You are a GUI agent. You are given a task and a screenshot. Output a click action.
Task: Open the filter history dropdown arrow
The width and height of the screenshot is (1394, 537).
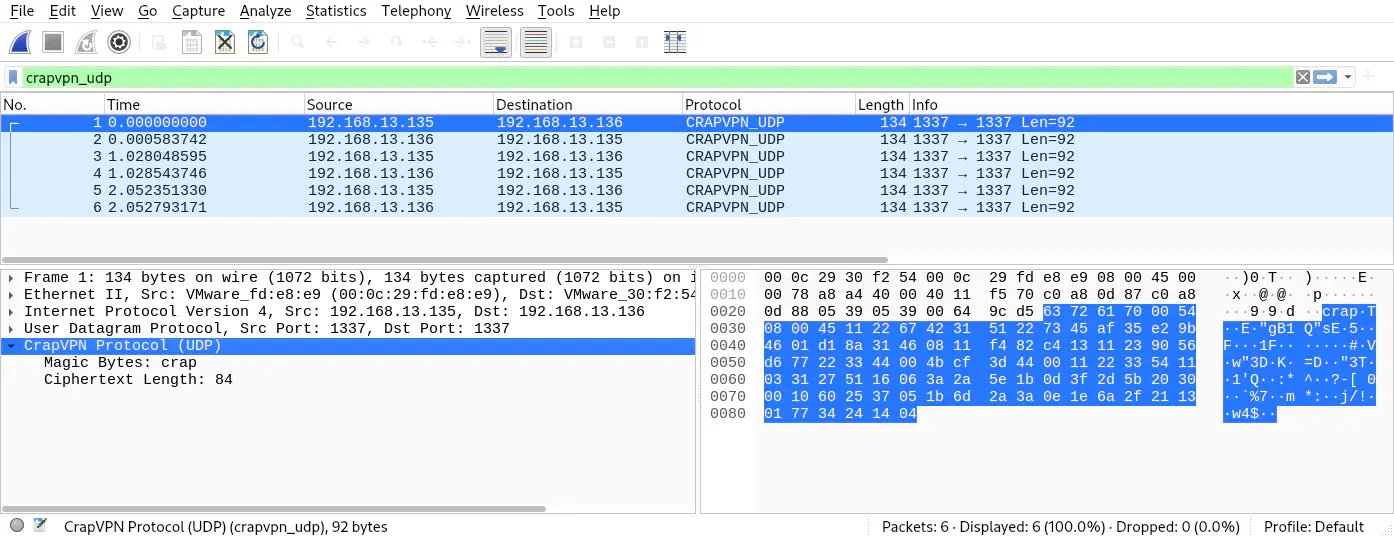click(x=1348, y=77)
